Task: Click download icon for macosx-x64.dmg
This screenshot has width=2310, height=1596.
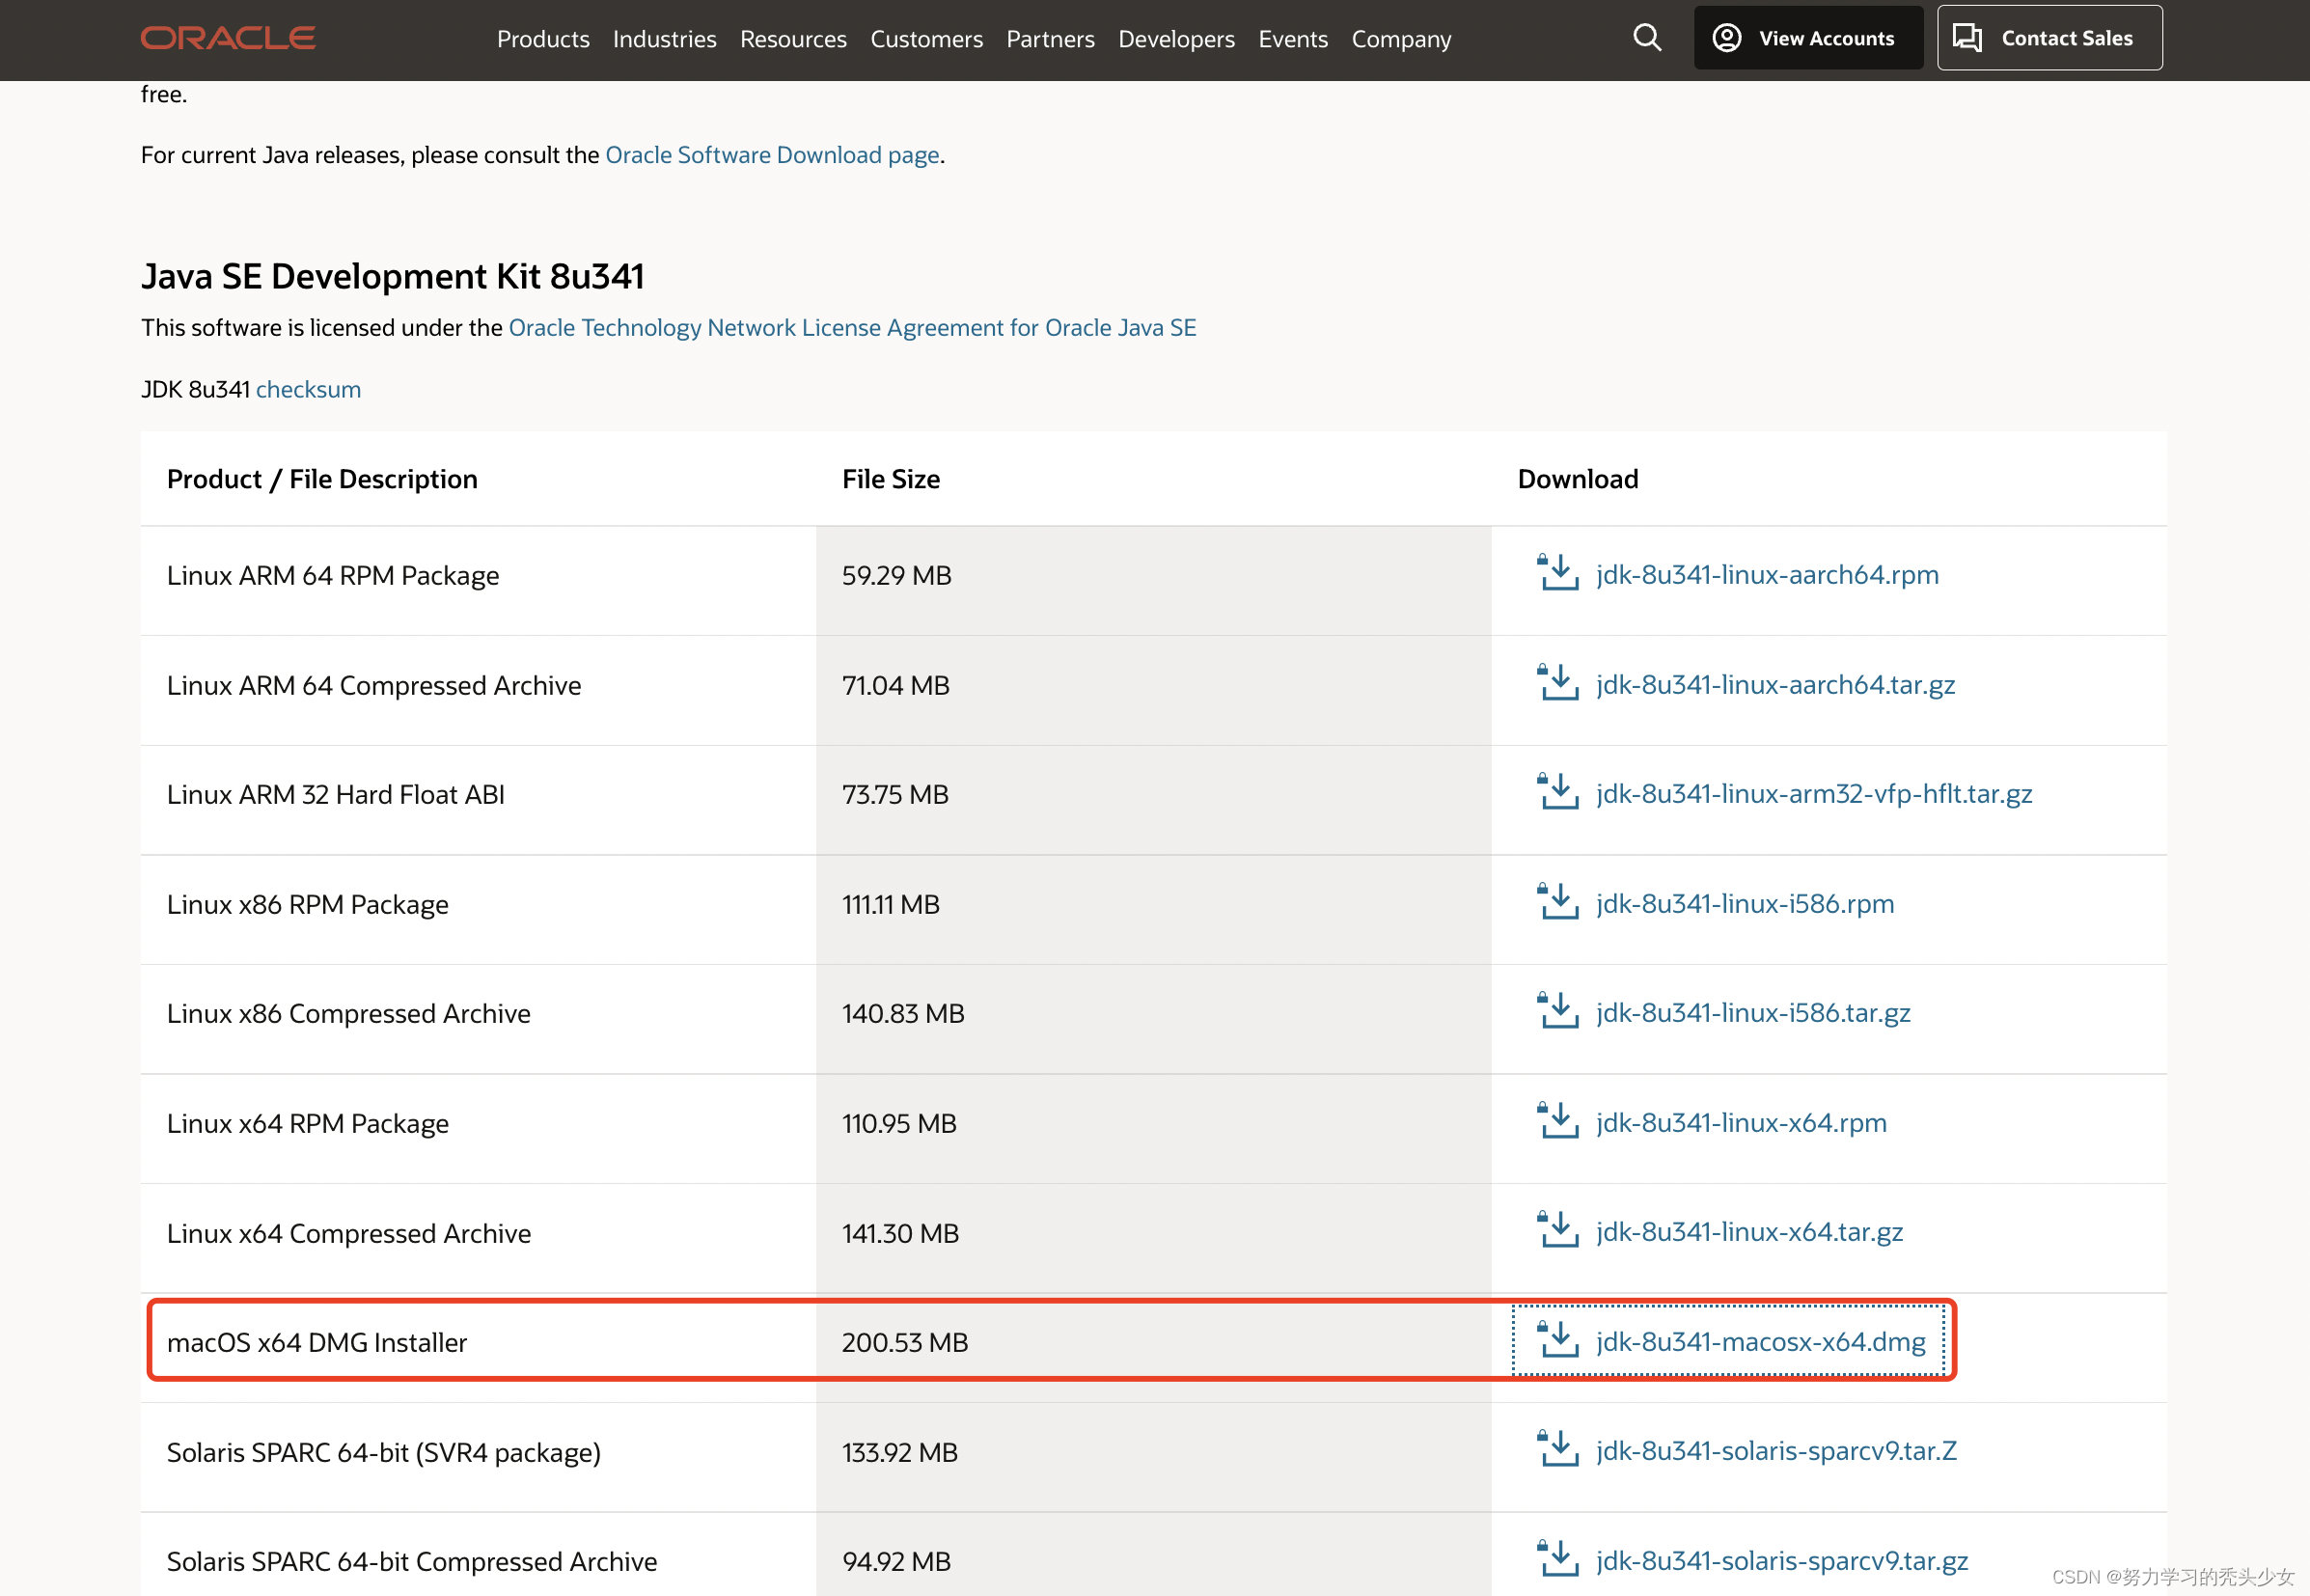Action: click(1557, 1341)
